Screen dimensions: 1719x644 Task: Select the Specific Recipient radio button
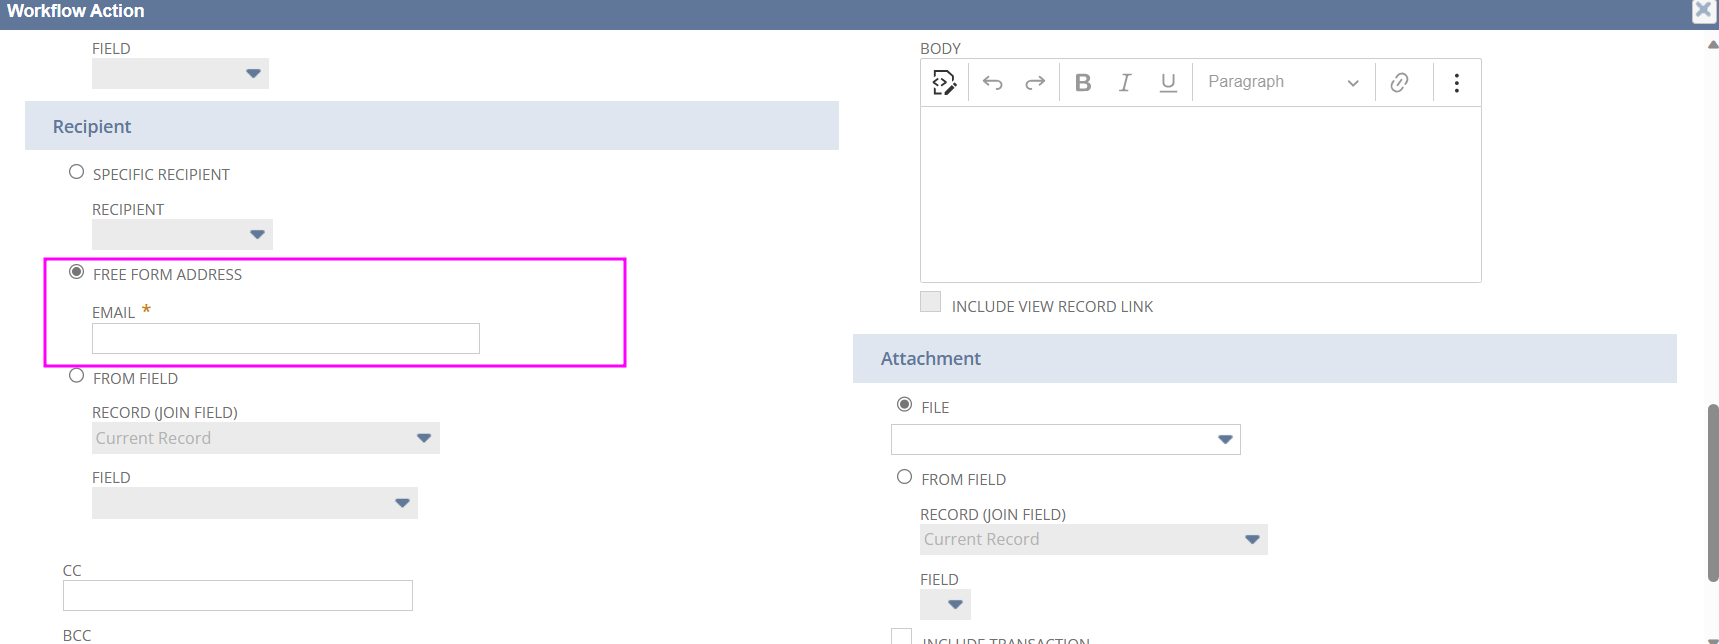tap(76, 172)
